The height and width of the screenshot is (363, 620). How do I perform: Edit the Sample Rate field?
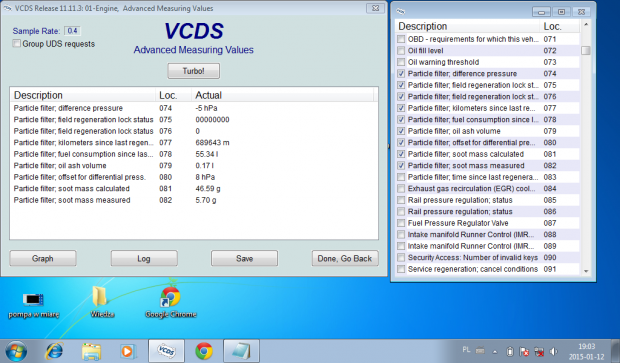(x=72, y=31)
